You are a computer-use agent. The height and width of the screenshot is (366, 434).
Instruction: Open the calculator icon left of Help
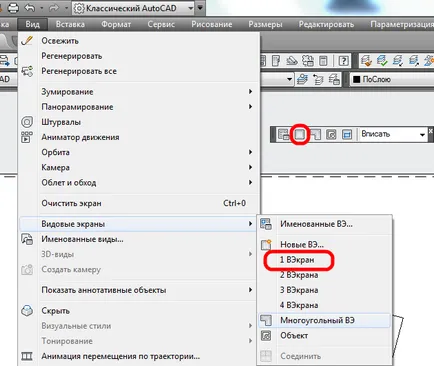(323, 61)
